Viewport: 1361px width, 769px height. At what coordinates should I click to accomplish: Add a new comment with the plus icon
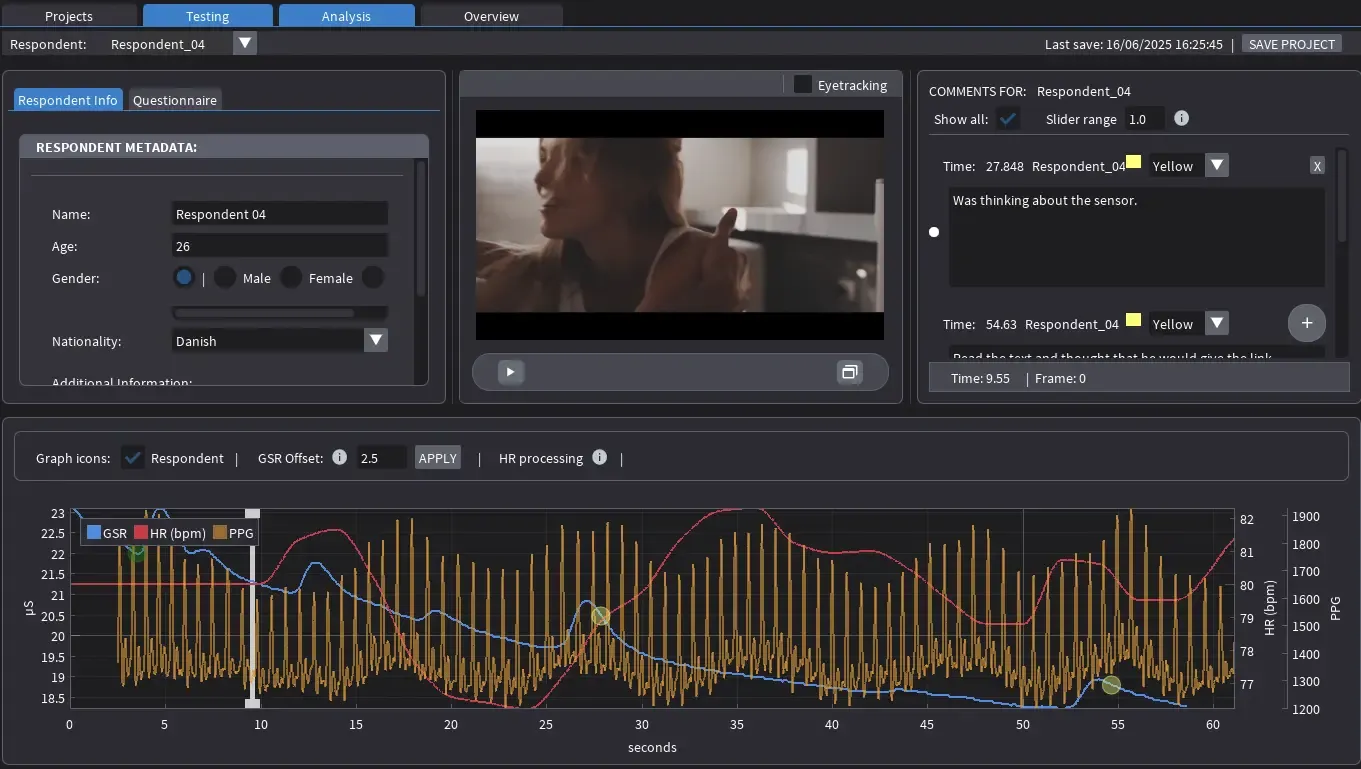pyautogui.click(x=1306, y=322)
